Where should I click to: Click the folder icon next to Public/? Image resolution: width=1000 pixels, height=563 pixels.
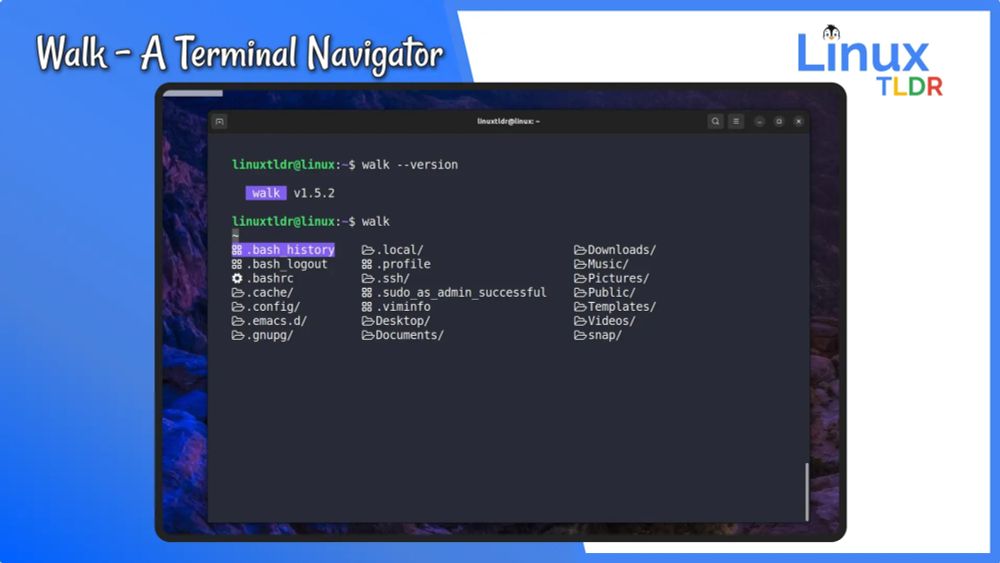[580, 293]
